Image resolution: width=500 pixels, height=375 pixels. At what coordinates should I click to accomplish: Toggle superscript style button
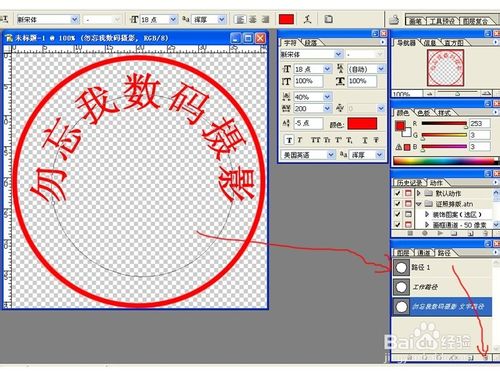(338, 140)
